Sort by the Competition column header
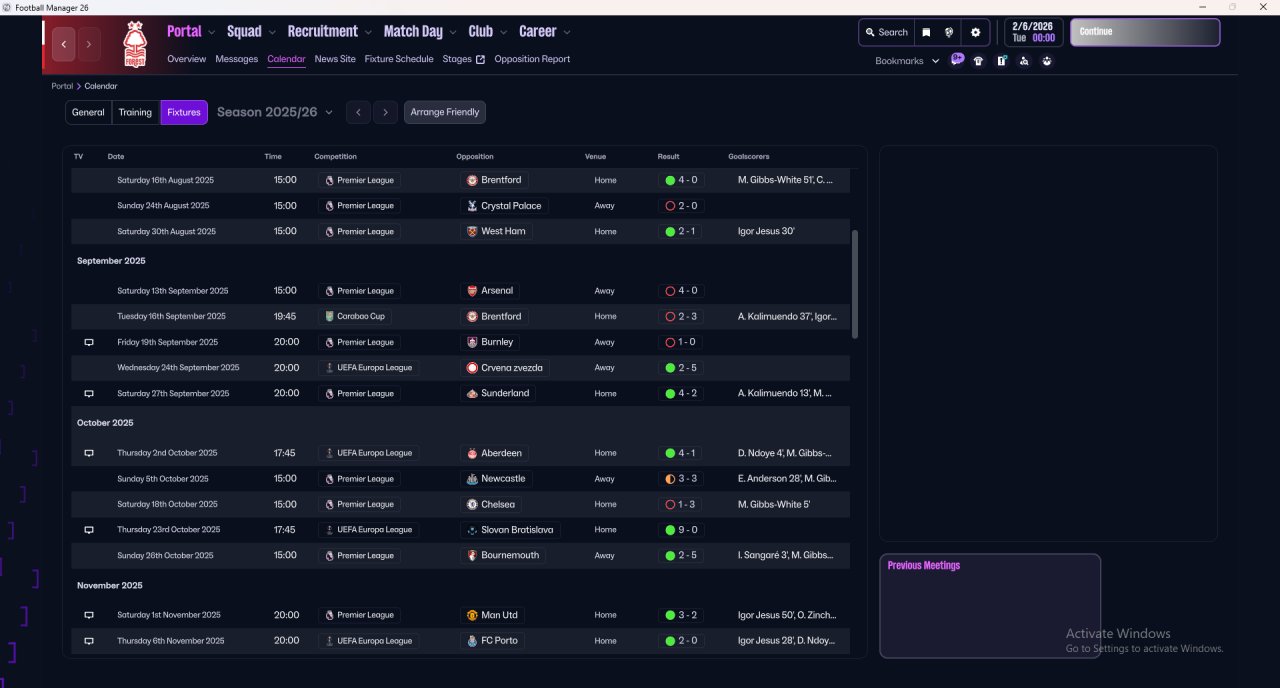Image resolution: width=1280 pixels, height=688 pixels. (x=335, y=157)
